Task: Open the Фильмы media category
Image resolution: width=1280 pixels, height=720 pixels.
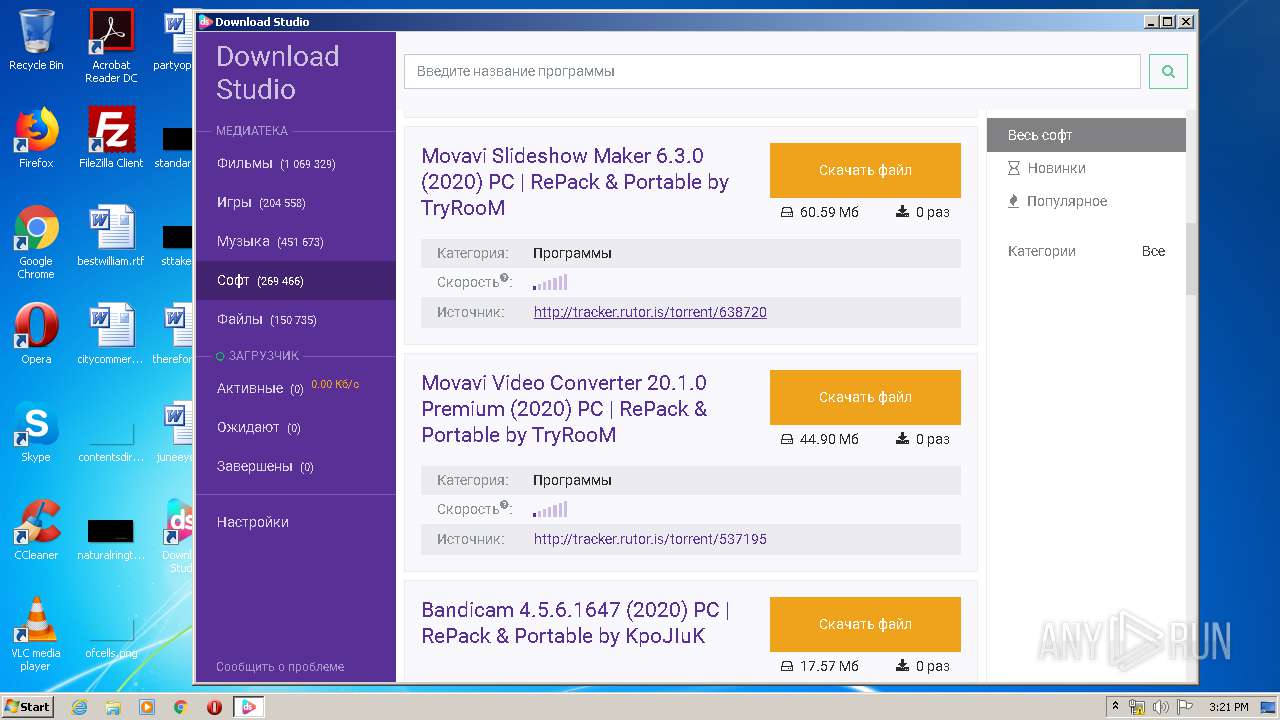Action: pyautogui.click(x=296, y=163)
